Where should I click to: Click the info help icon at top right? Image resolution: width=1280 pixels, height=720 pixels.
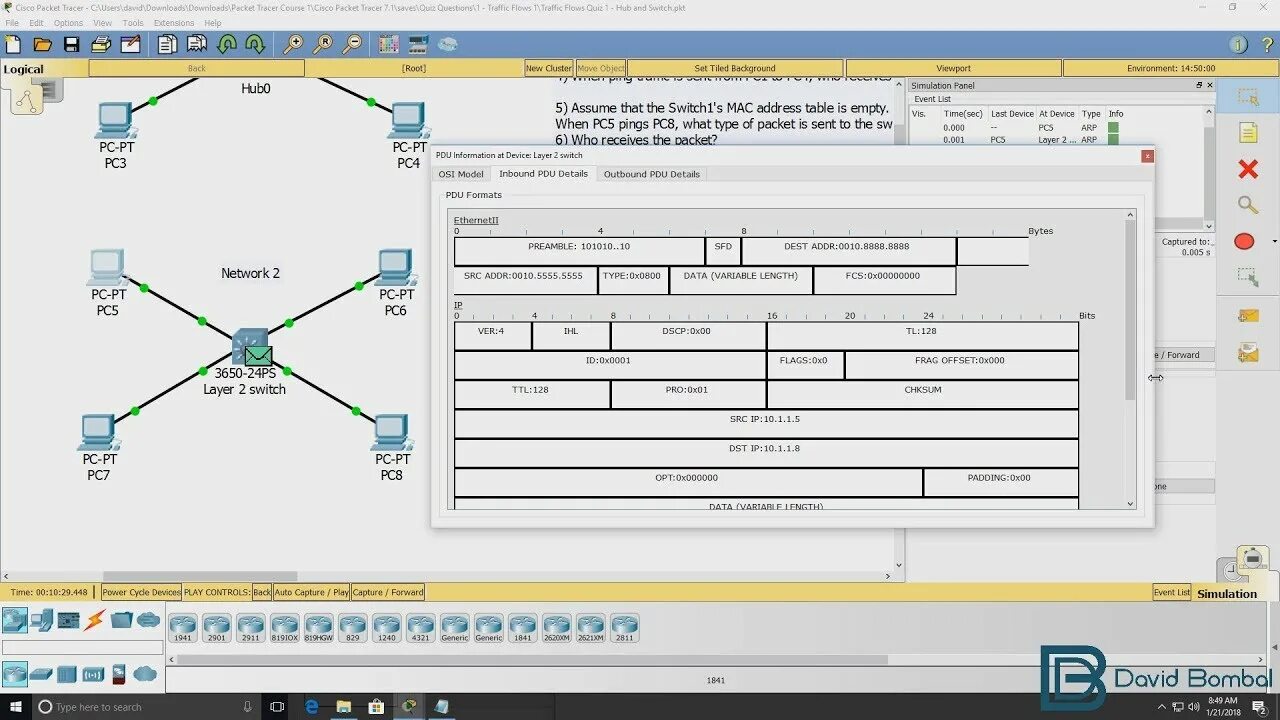(x=1238, y=44)
